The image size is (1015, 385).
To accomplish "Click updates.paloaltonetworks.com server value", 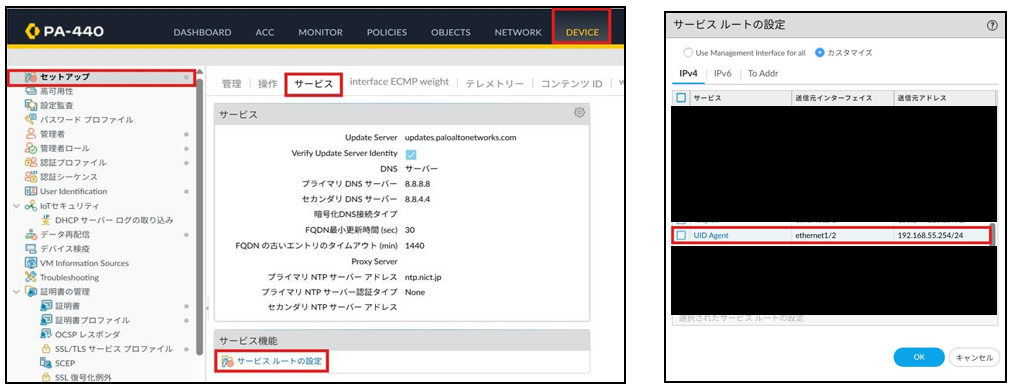I will (x=460, y=137).
